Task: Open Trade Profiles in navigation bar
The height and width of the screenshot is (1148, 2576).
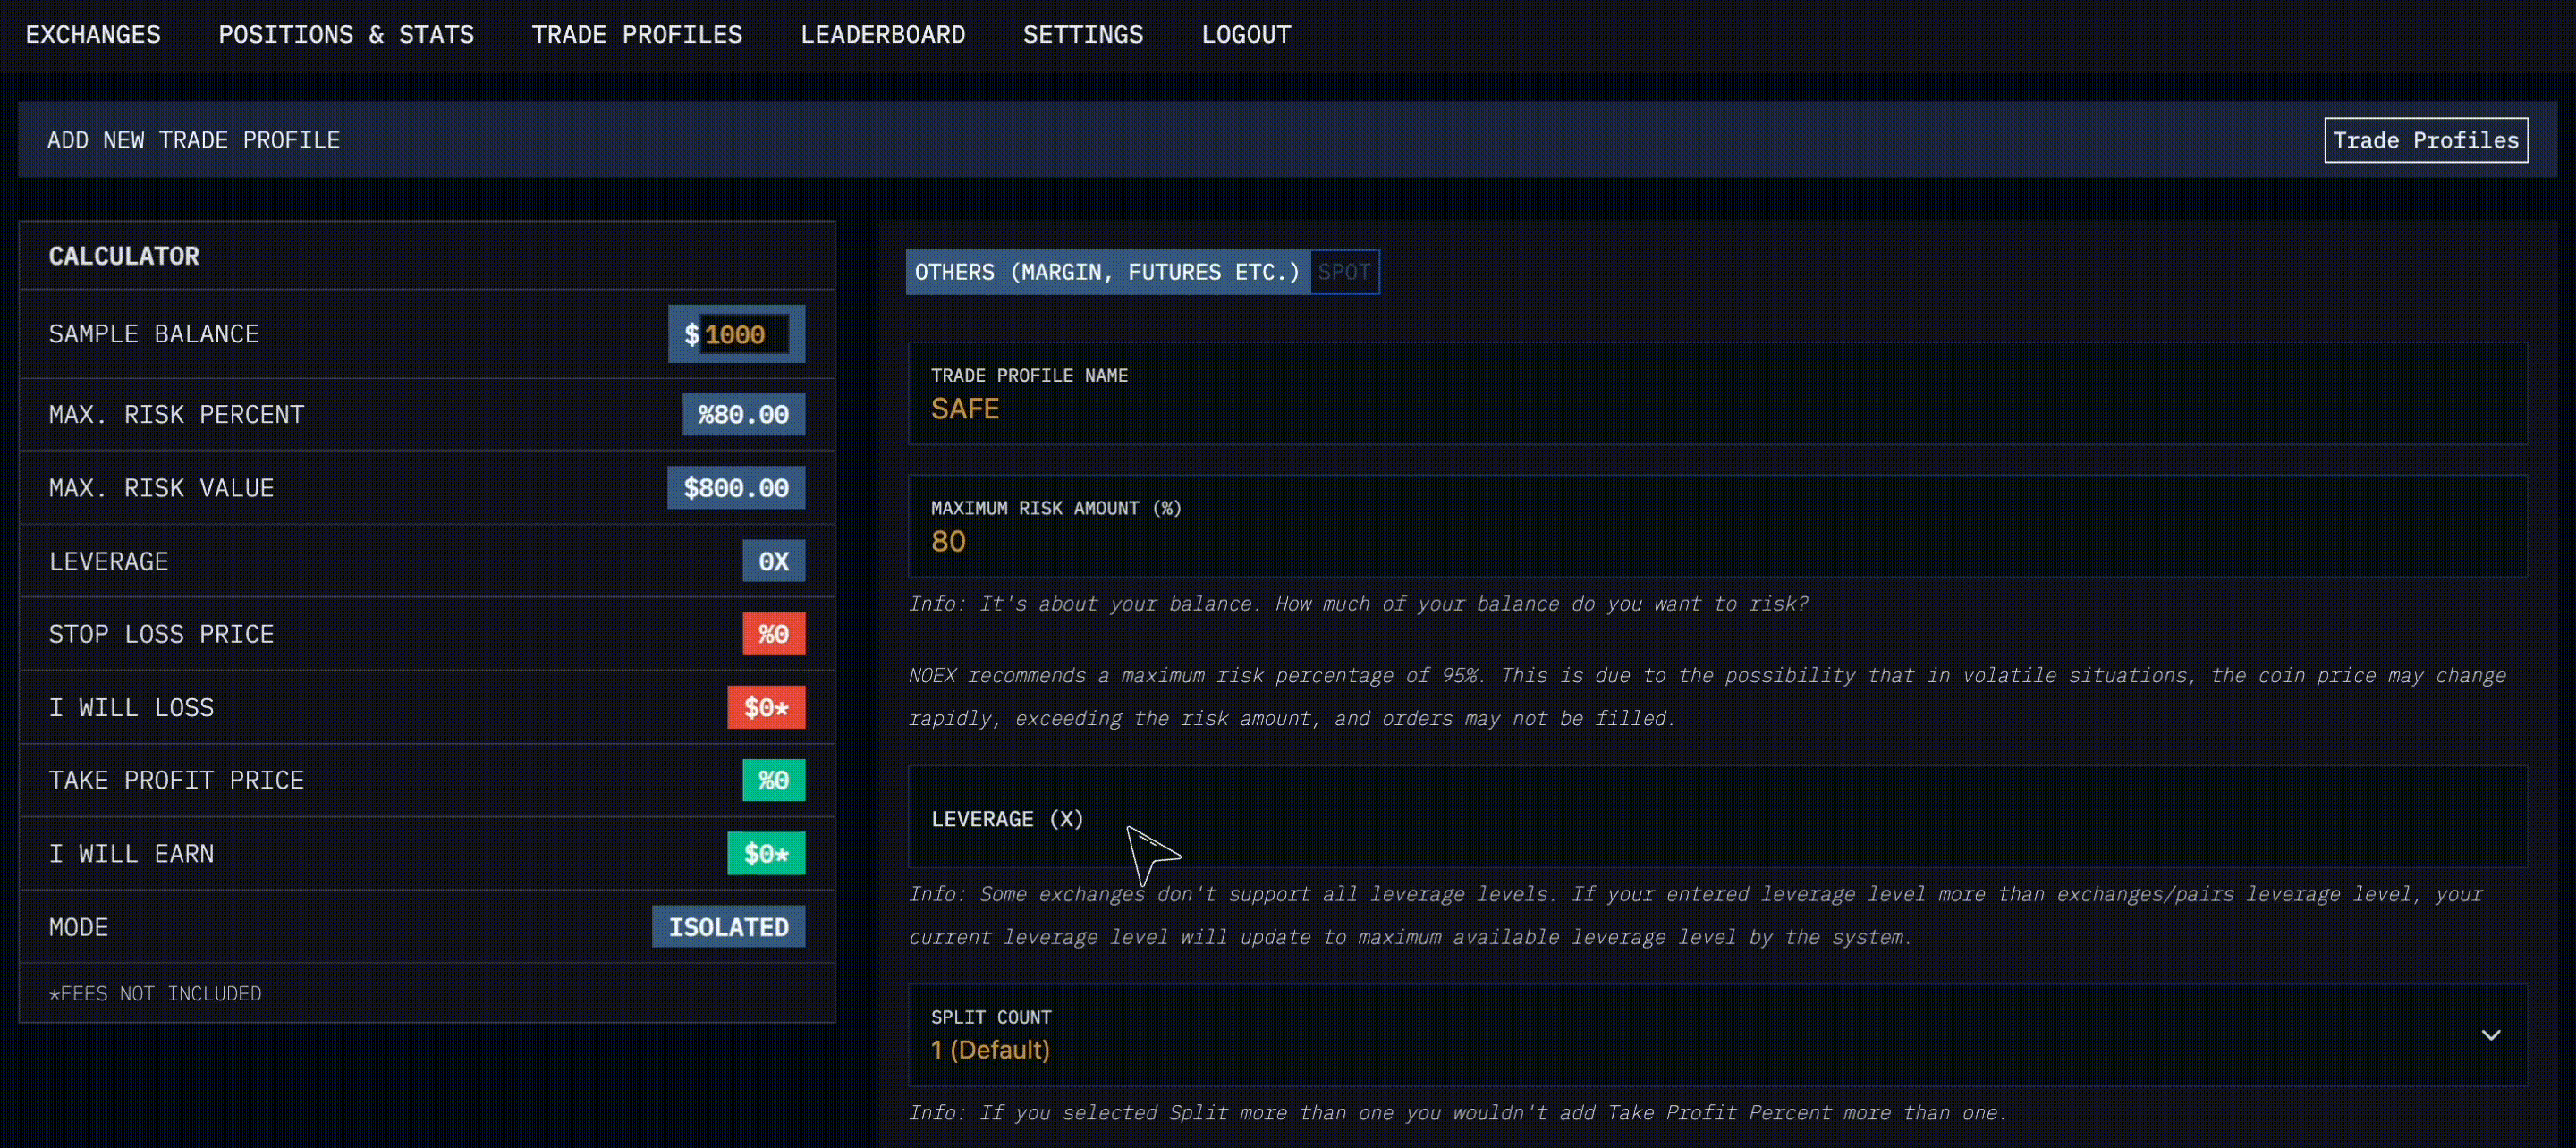Action: click(637, 35)
